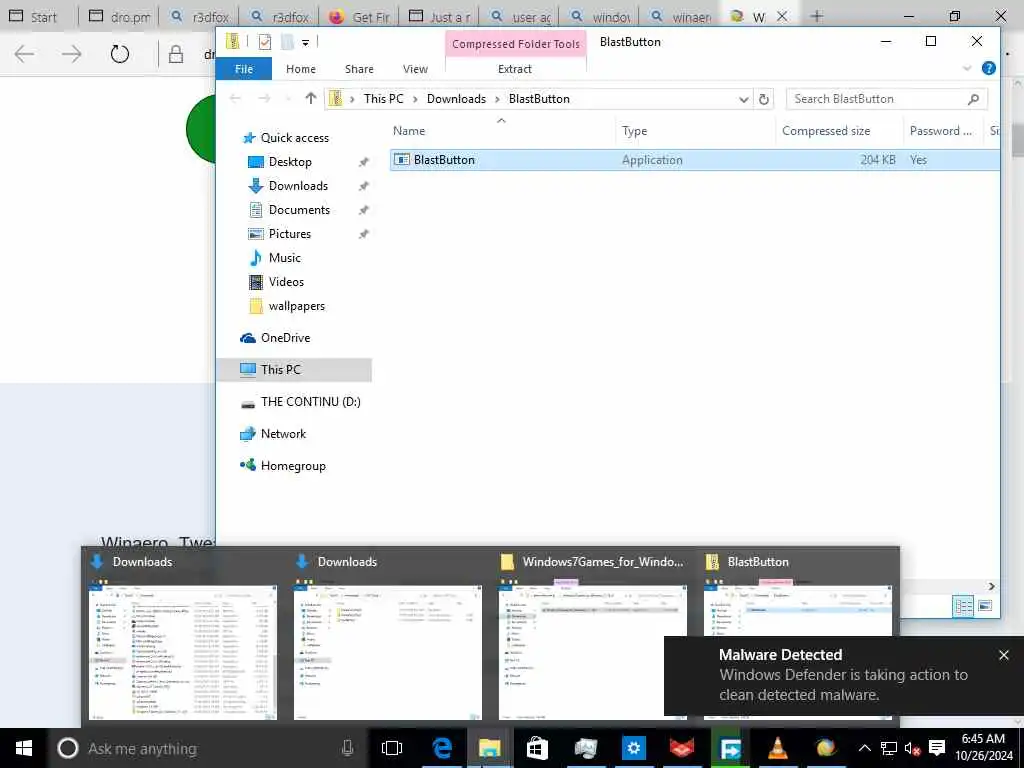Screen dimensions: 1024x768
Task: Click the Explorer Forward arrow button
Action: tap(264, 99)
